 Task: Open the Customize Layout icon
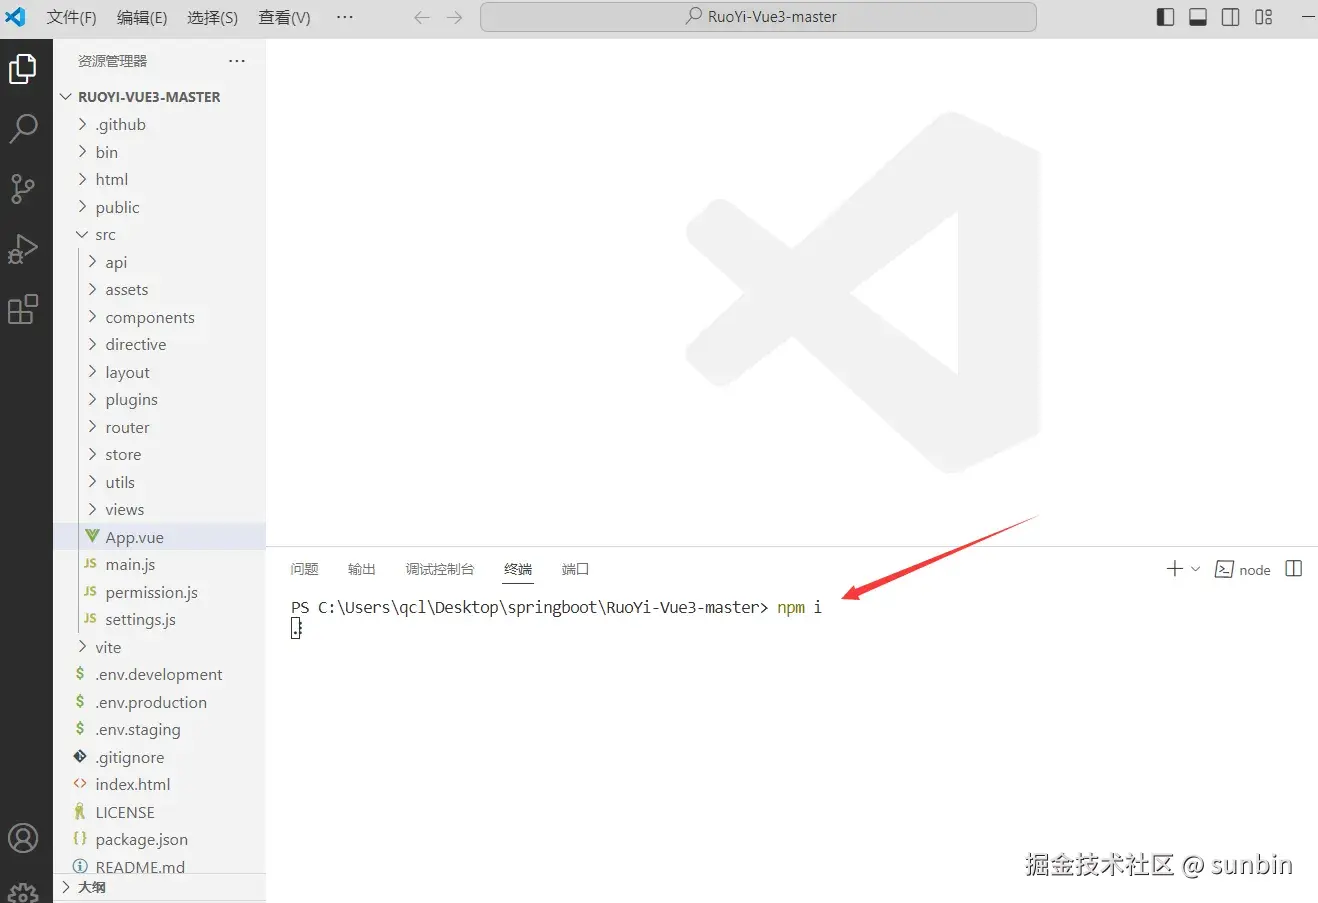(x=1264, y=17)
